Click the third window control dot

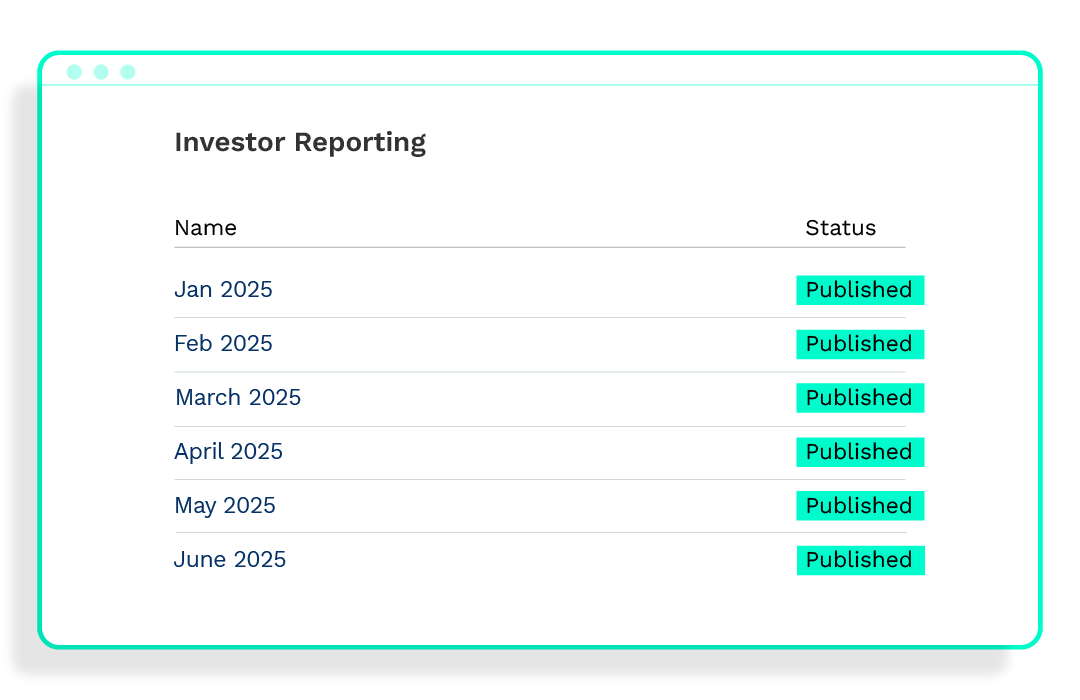click(x=128, y=72)
